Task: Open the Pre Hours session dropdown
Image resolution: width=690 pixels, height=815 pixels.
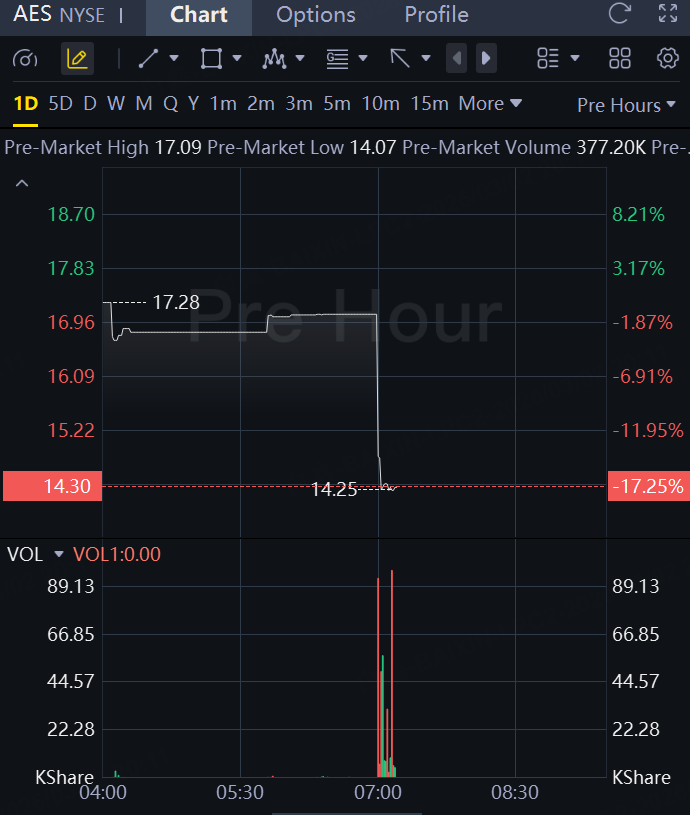Action: [x=626, y=105]
